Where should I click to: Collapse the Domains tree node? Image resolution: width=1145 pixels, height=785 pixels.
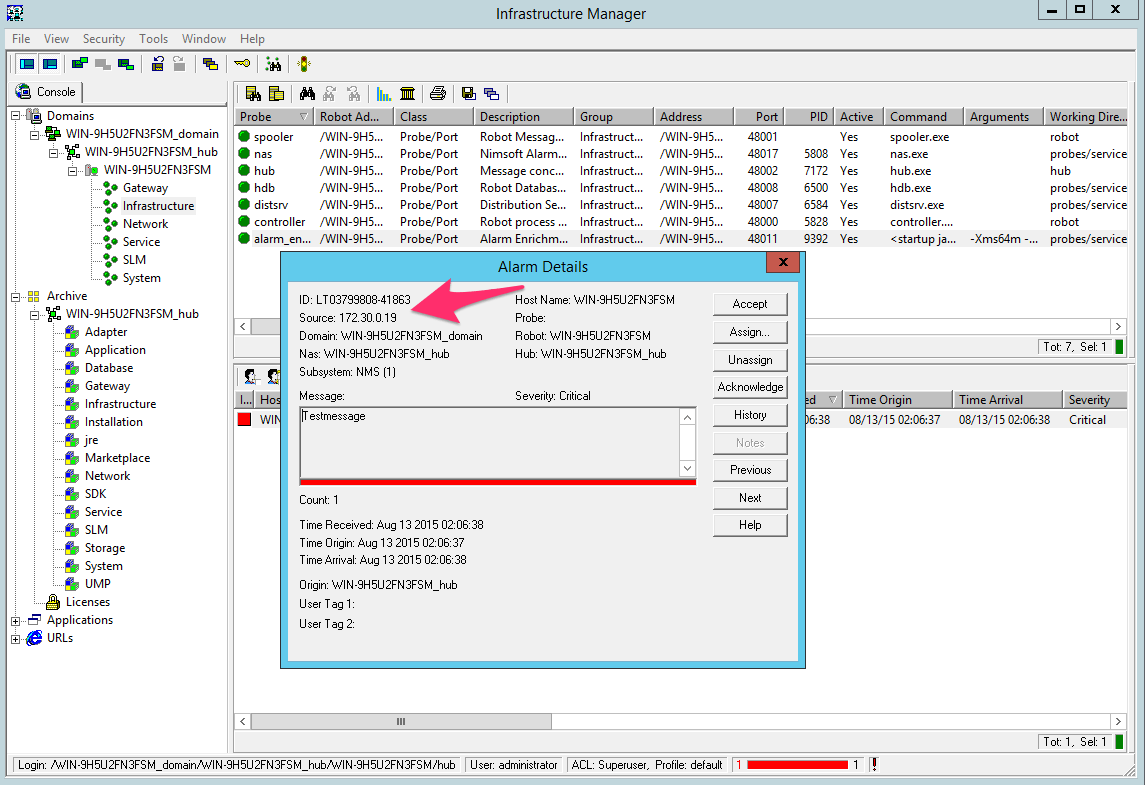(16, 116)
